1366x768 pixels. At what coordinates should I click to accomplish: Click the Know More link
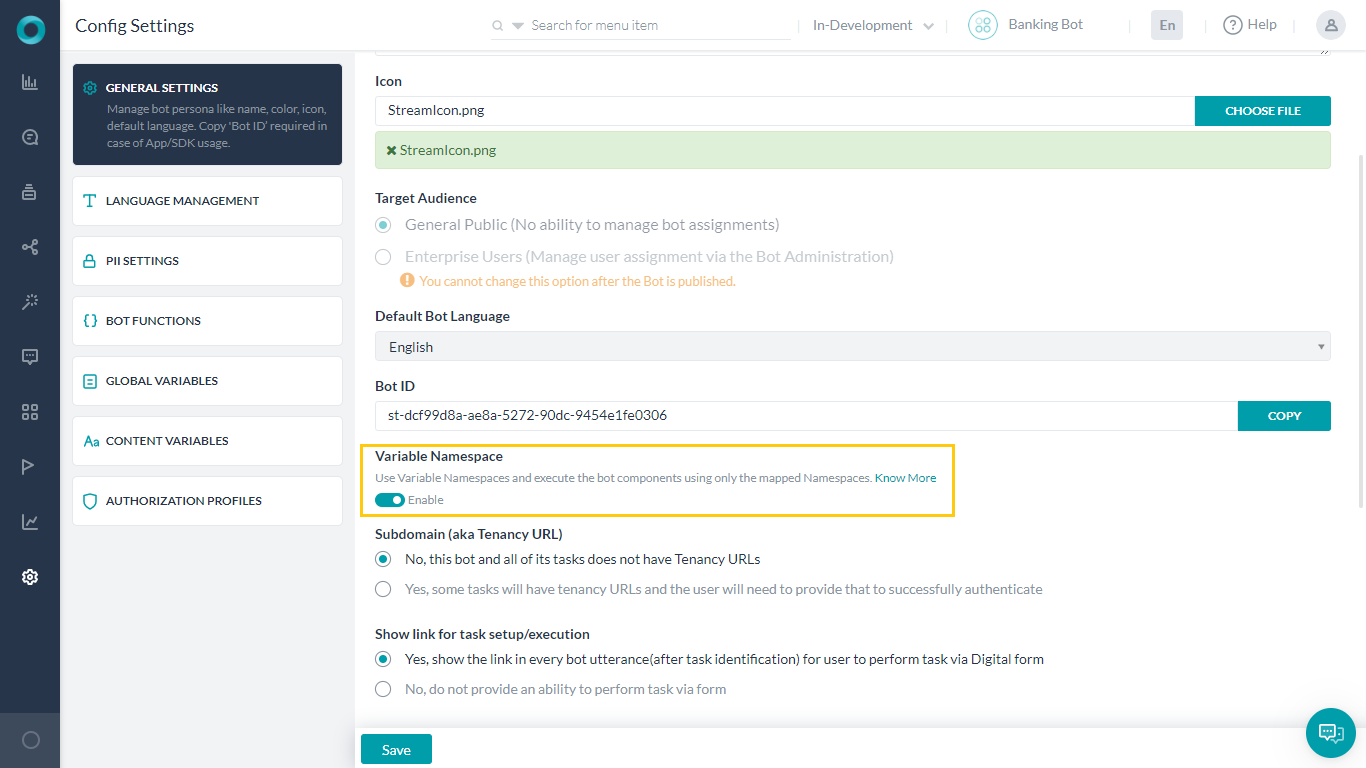click(x=905, y=477)
